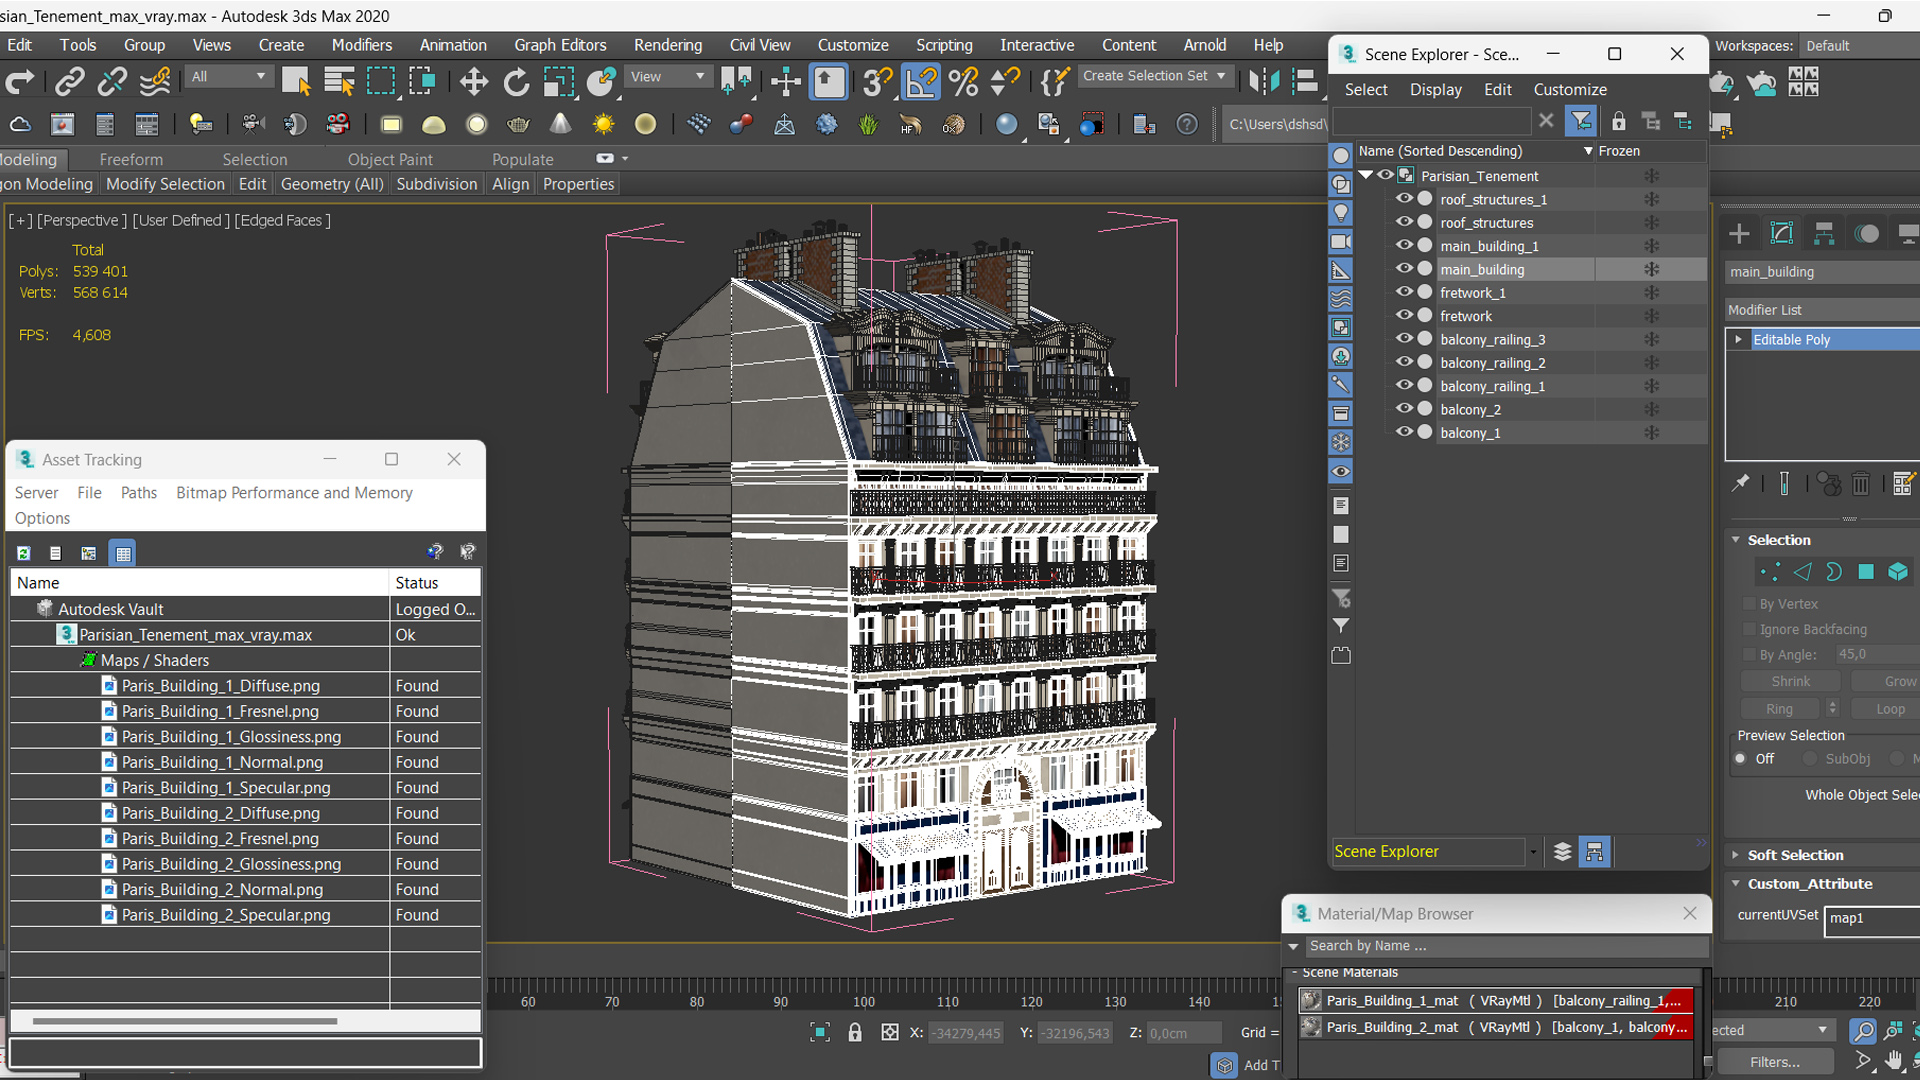Pin the modifier stack
Screen dimensions: 1920x1080
[x=1741, y=484]
